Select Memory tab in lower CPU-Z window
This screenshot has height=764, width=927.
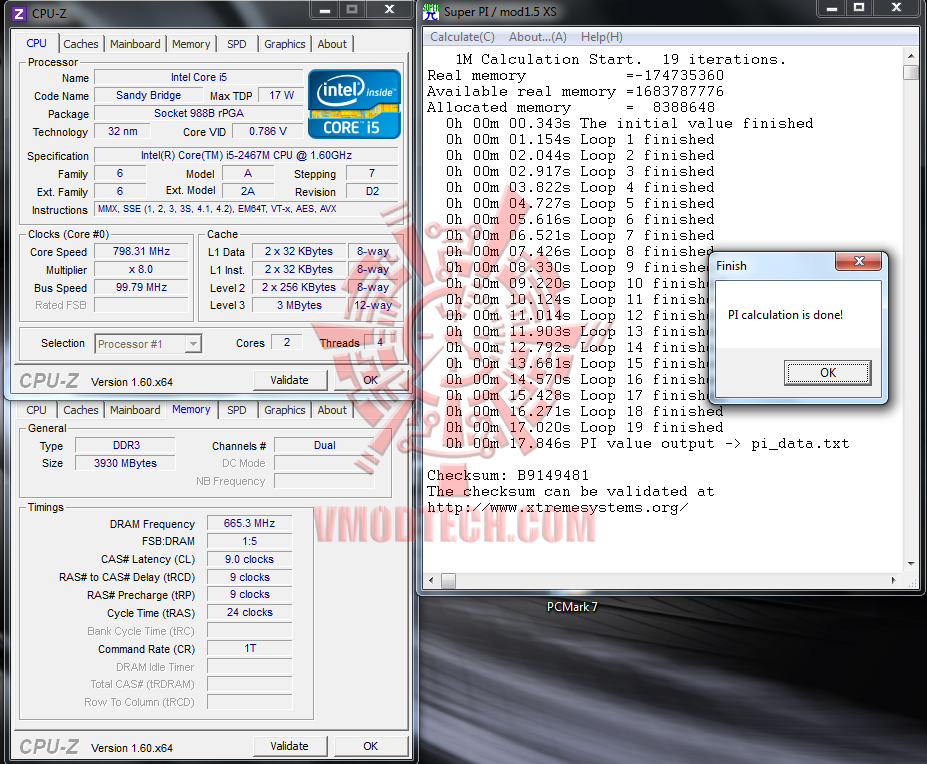click(x=191, y=409)
